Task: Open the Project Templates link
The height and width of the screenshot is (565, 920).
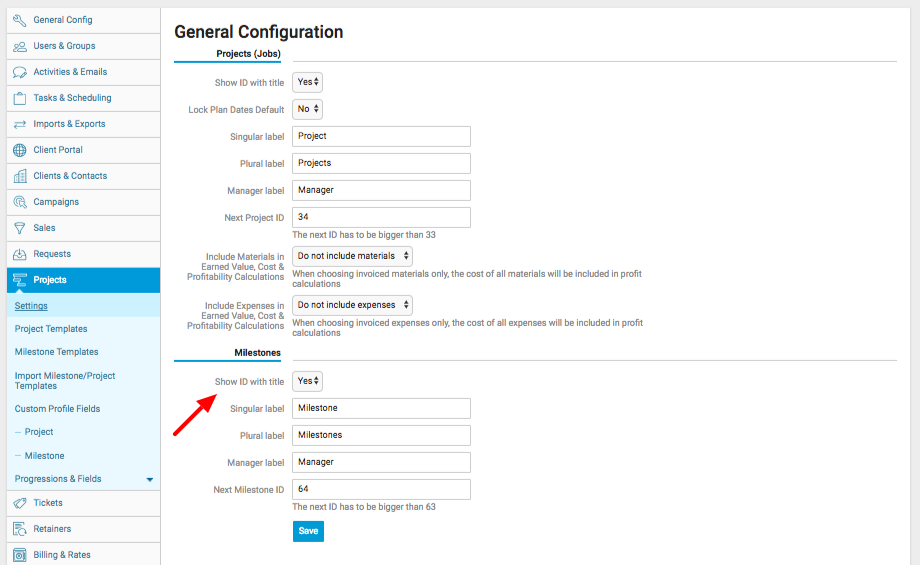Action: pos(51,329)
